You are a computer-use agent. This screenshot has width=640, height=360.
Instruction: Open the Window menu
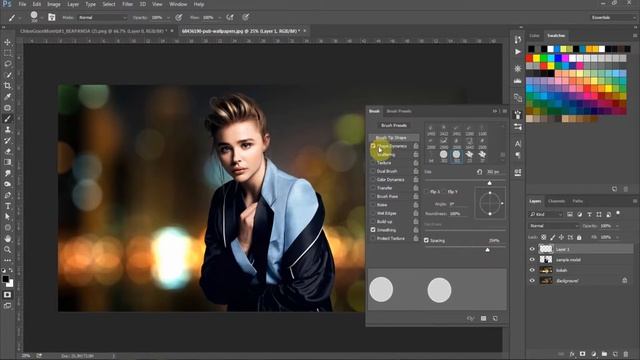[178, 4]
